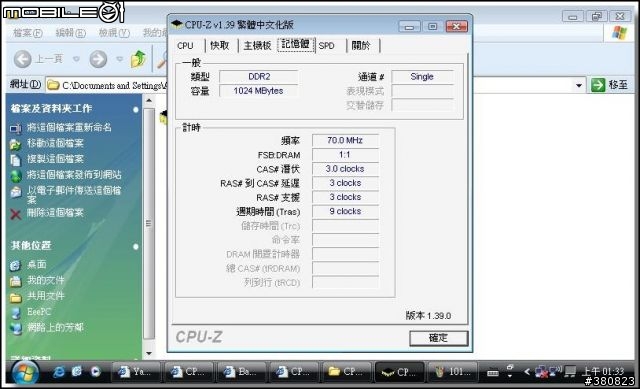Click the sidebar scrollbar down arrow
The width and height of the screenshot is (640, 389).
(x=149, y=353)
